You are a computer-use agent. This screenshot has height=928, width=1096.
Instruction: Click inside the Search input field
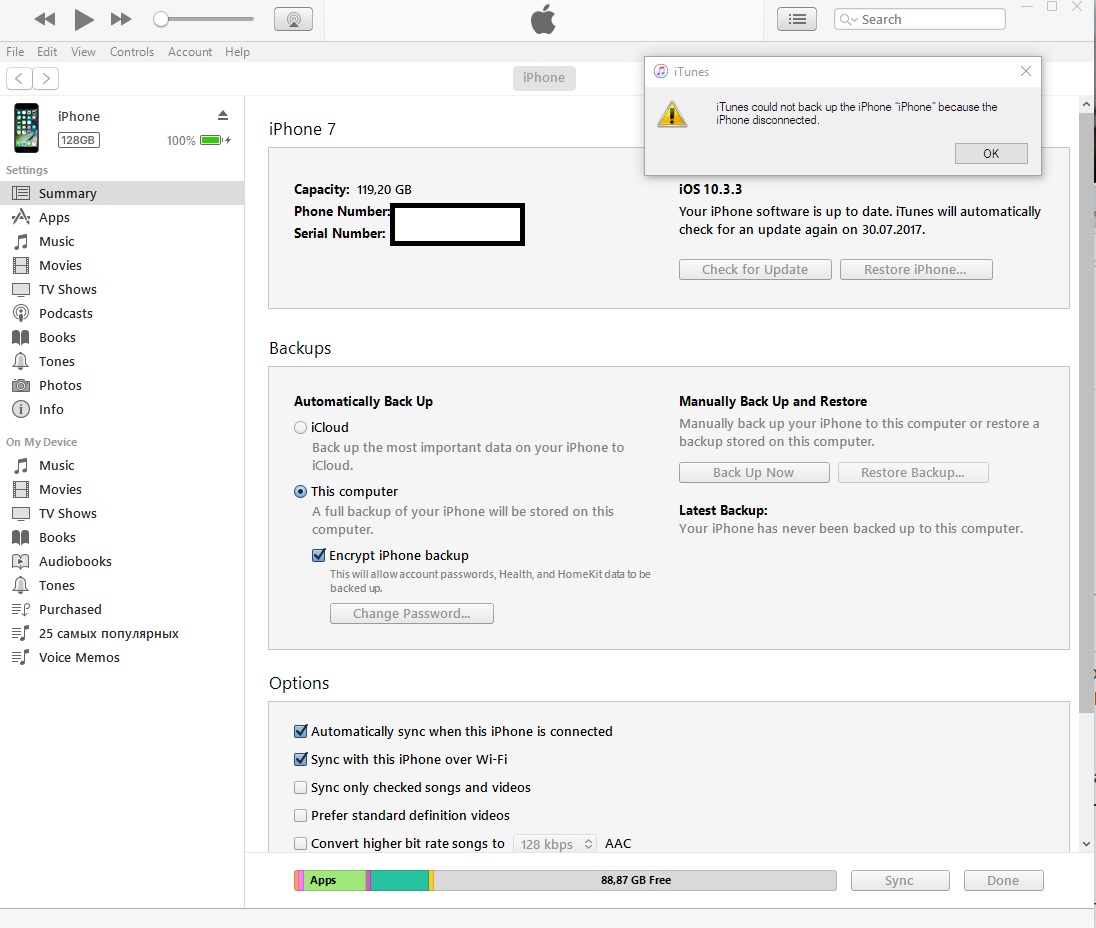click(920, 20)
